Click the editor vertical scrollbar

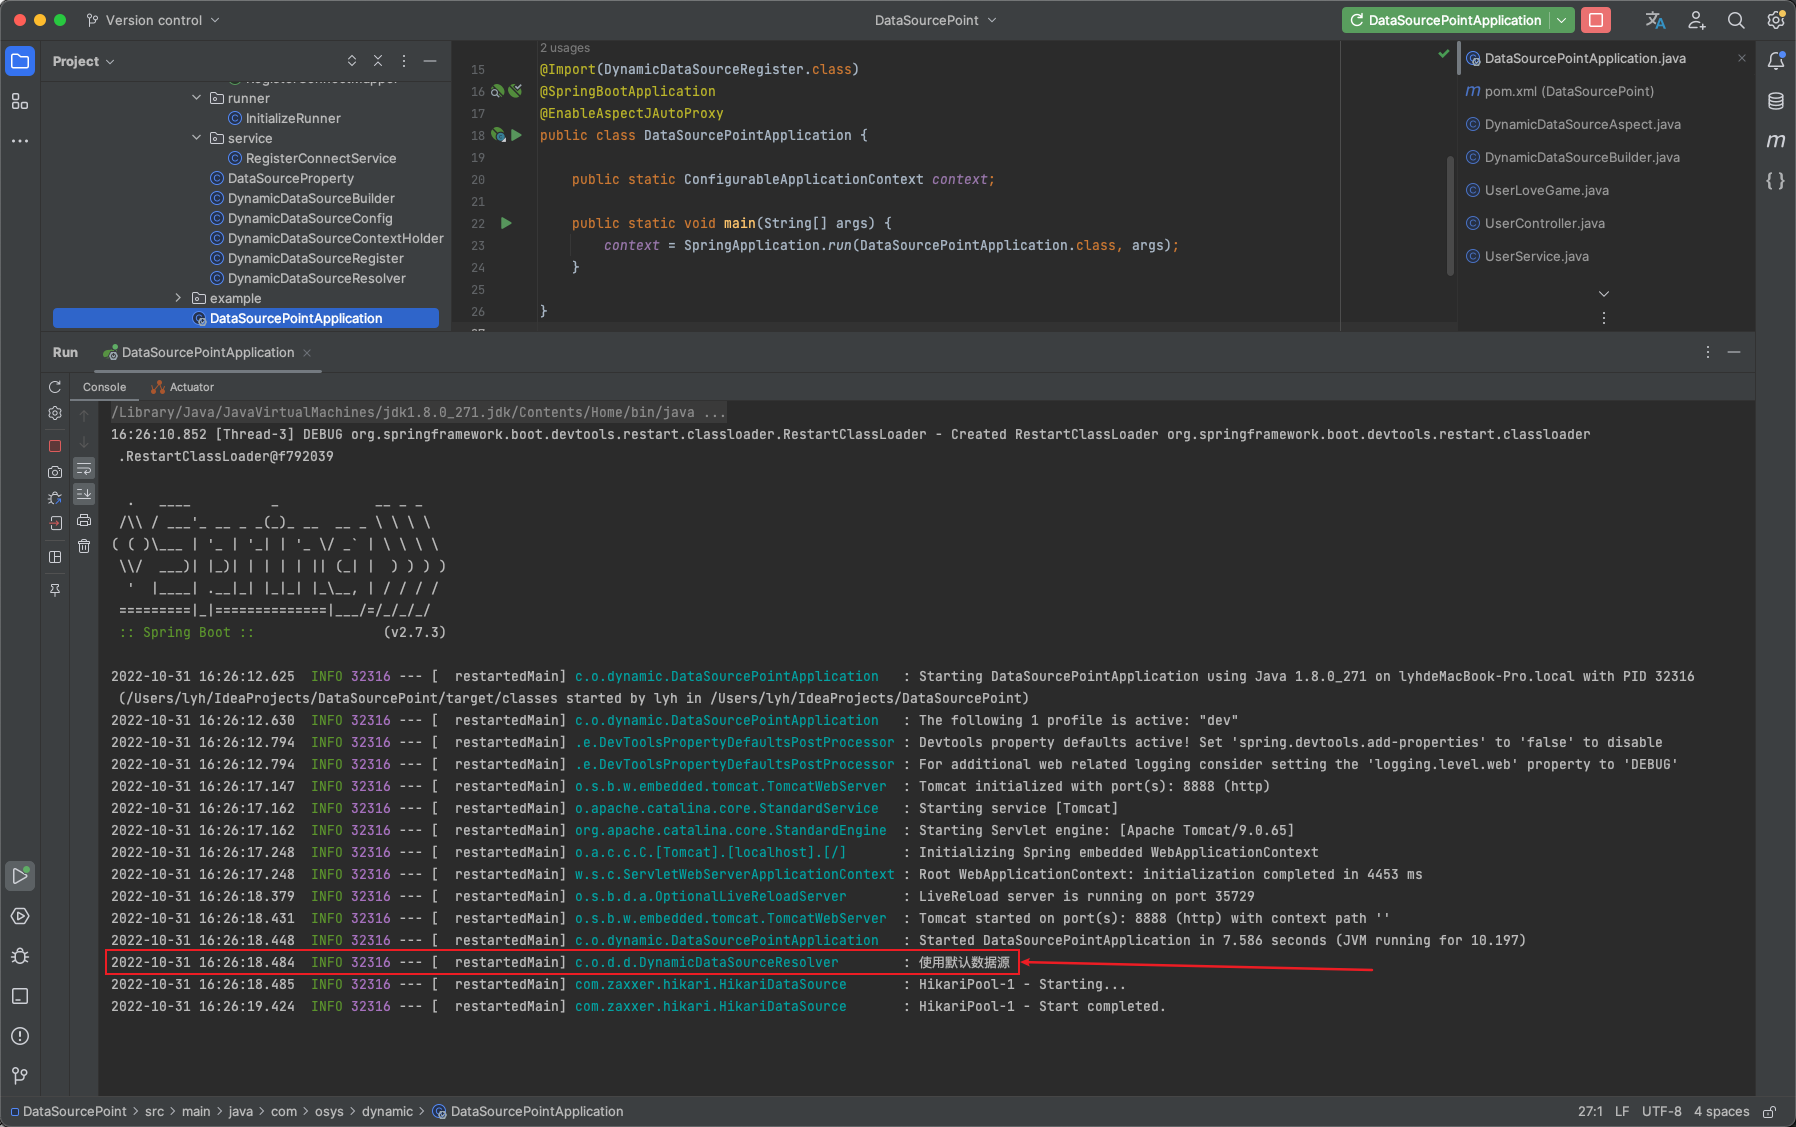click(x=1450, y=215)
